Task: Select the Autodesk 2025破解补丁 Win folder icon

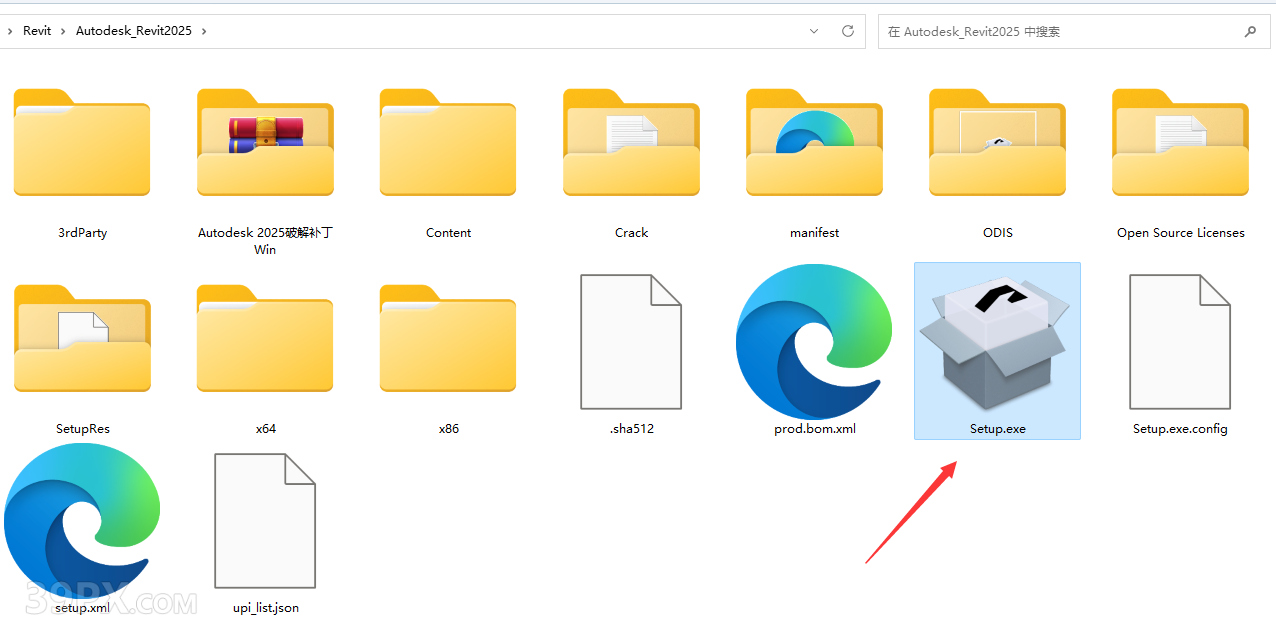Action: 265,143
